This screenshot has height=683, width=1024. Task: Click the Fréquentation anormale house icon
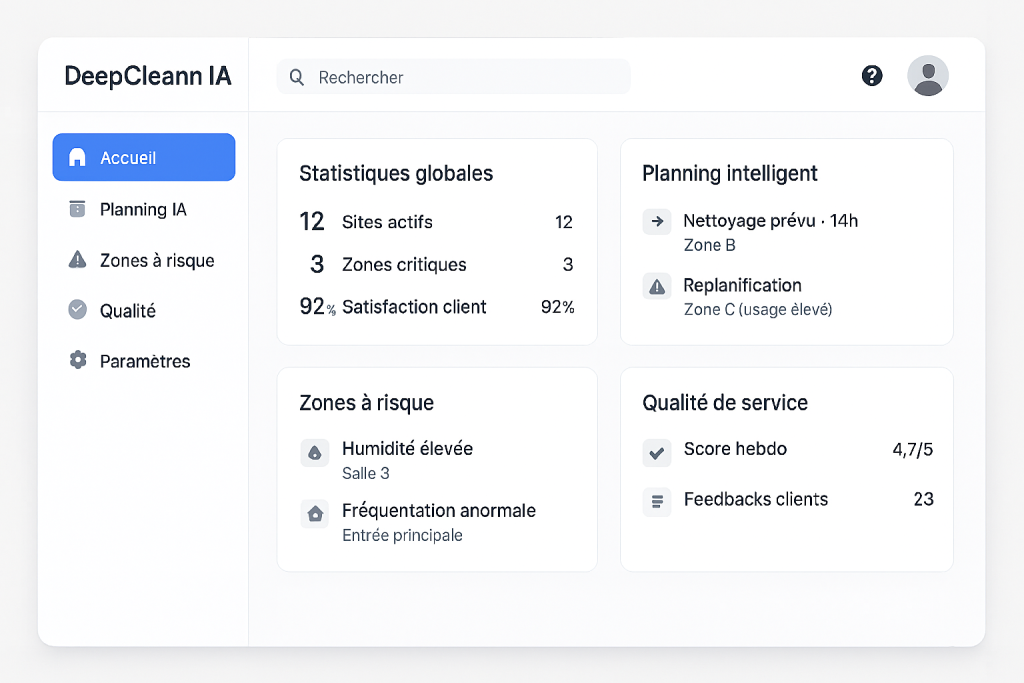(x=315, y=514)
